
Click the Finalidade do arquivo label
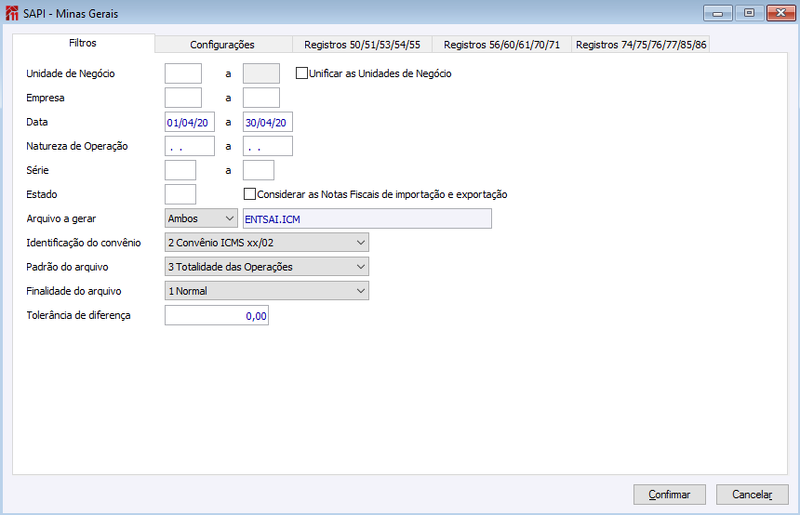tap(74, 291)
